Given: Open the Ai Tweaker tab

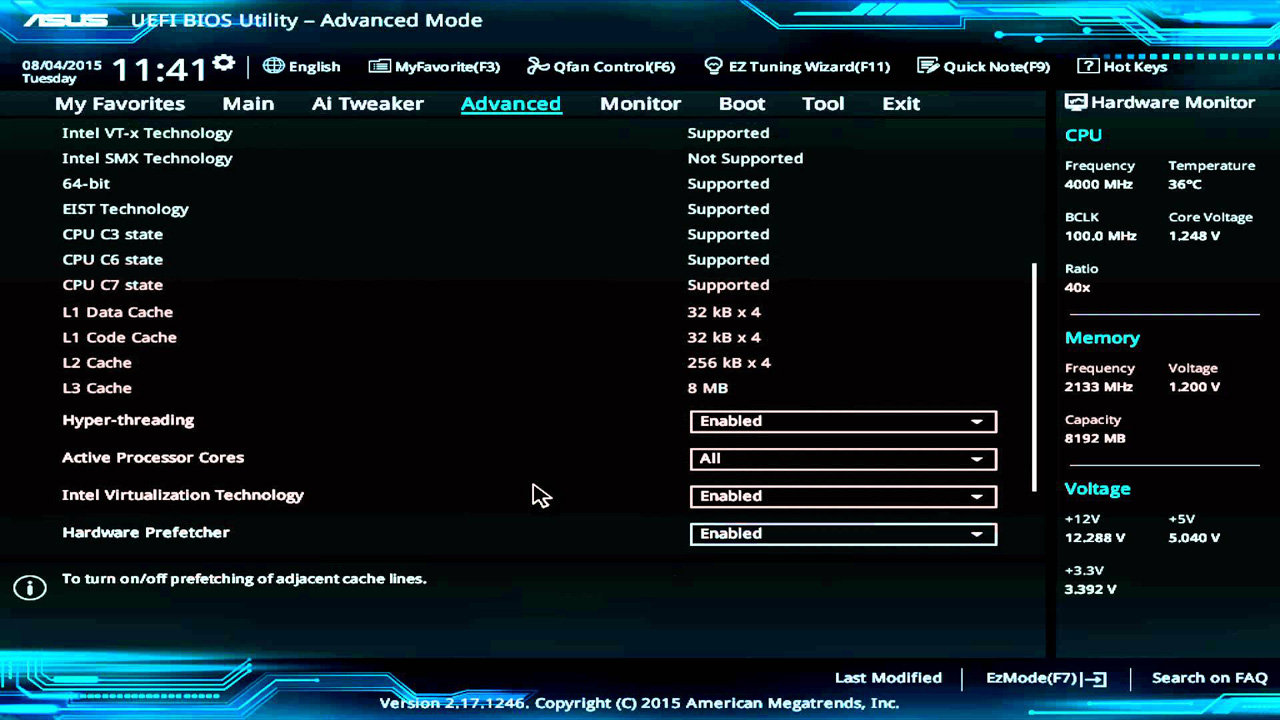Looking at the screenshot, I should click(368, 104).
